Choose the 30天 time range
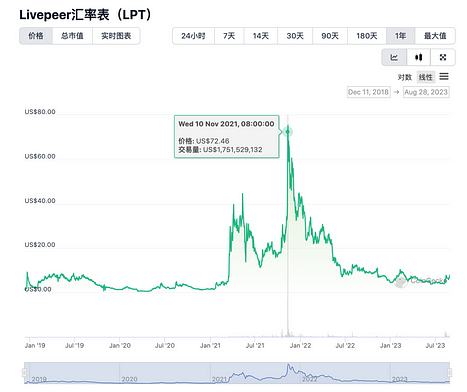The width and height of the screenshot is (467, 392). 295,36
